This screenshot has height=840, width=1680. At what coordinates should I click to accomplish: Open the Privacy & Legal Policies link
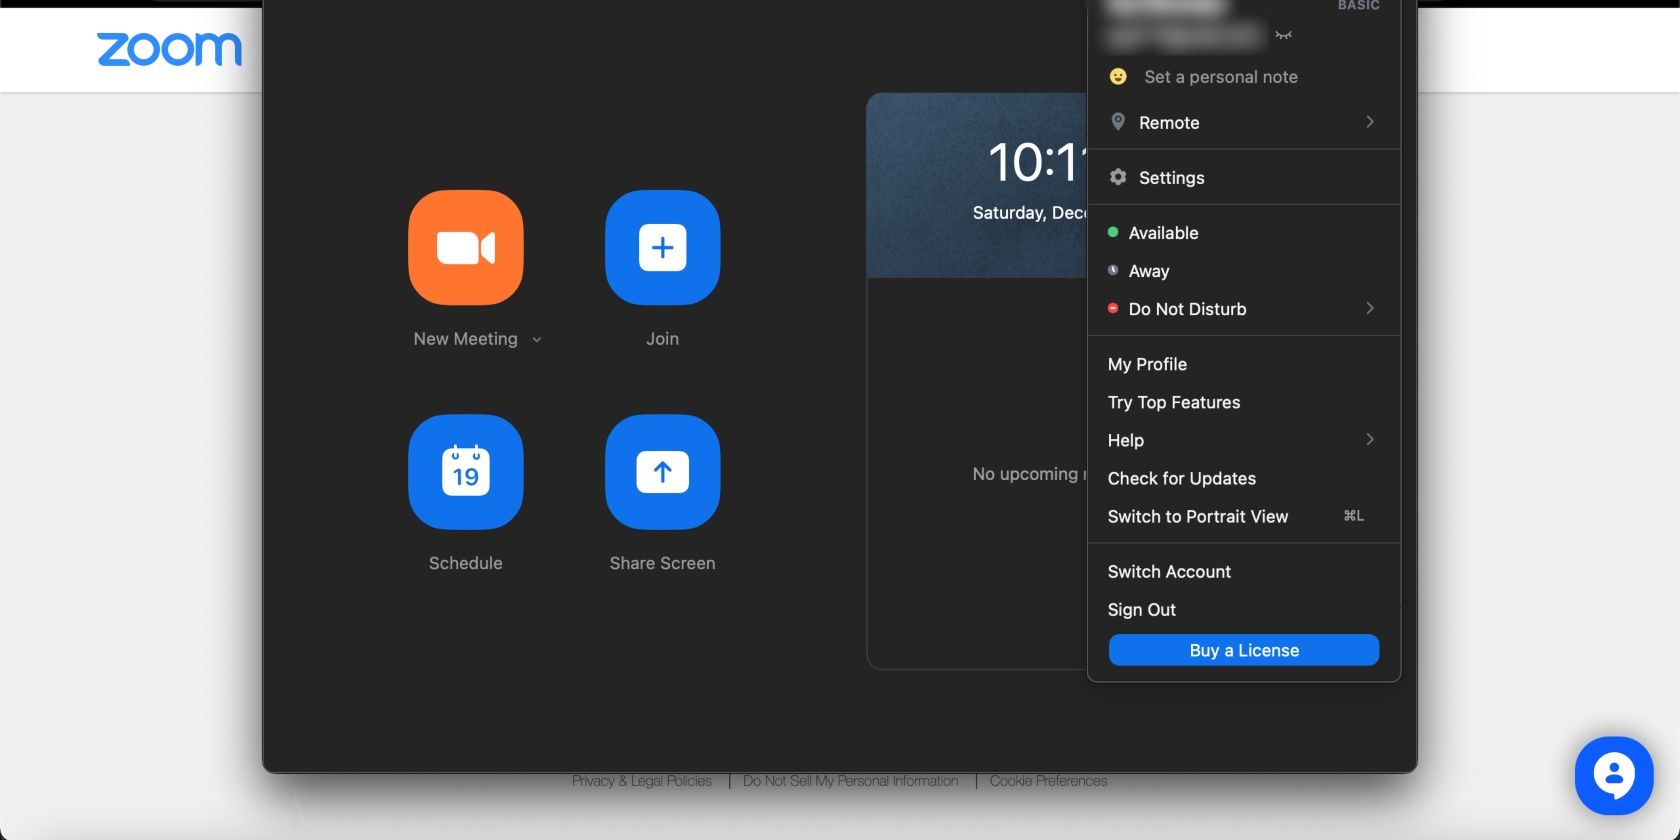(x=641, y=781)
